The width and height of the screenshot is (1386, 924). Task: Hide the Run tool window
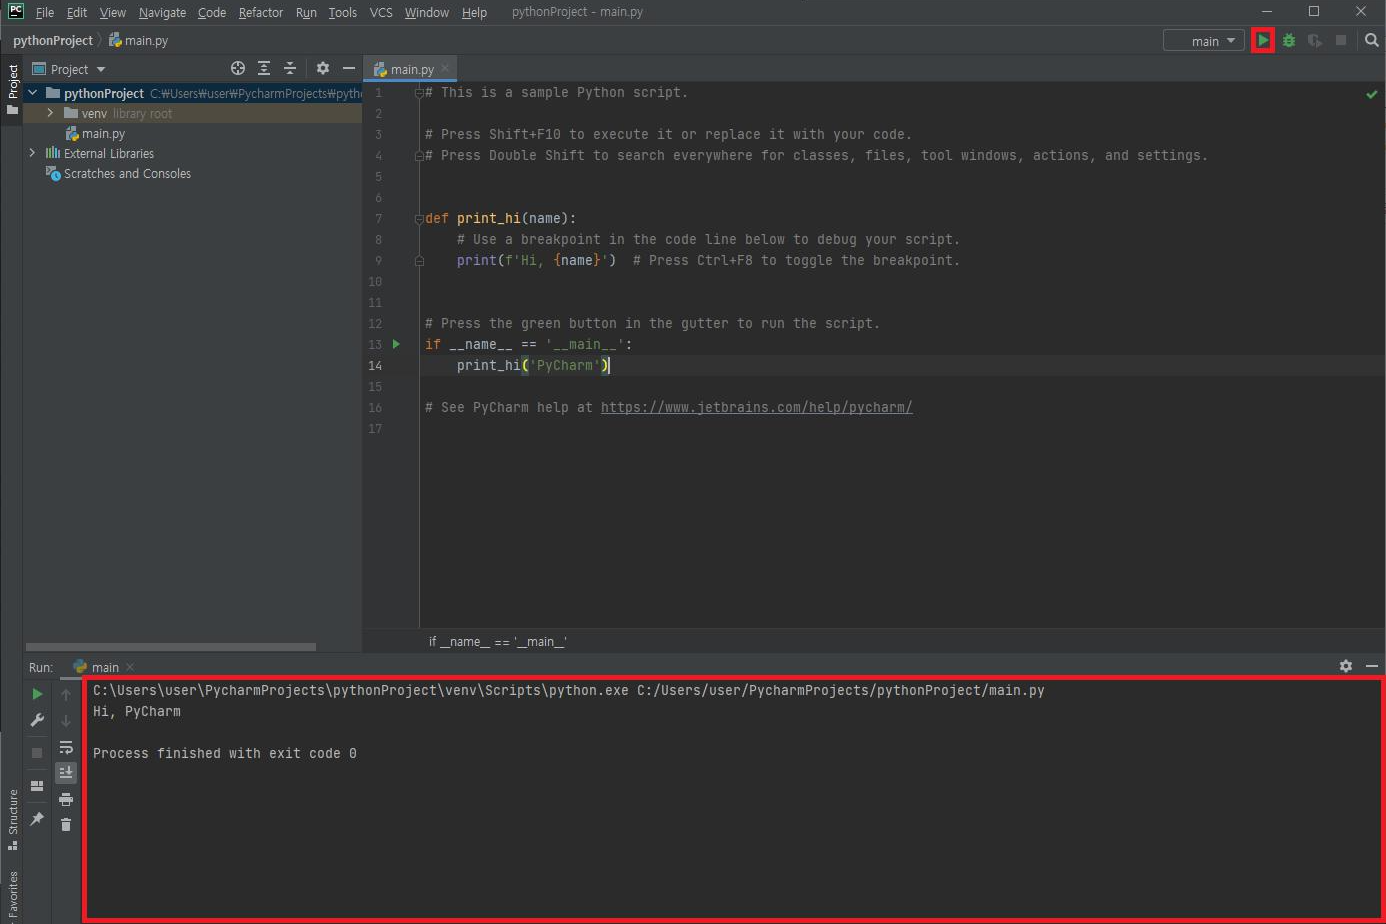(x=1372, y=666)
